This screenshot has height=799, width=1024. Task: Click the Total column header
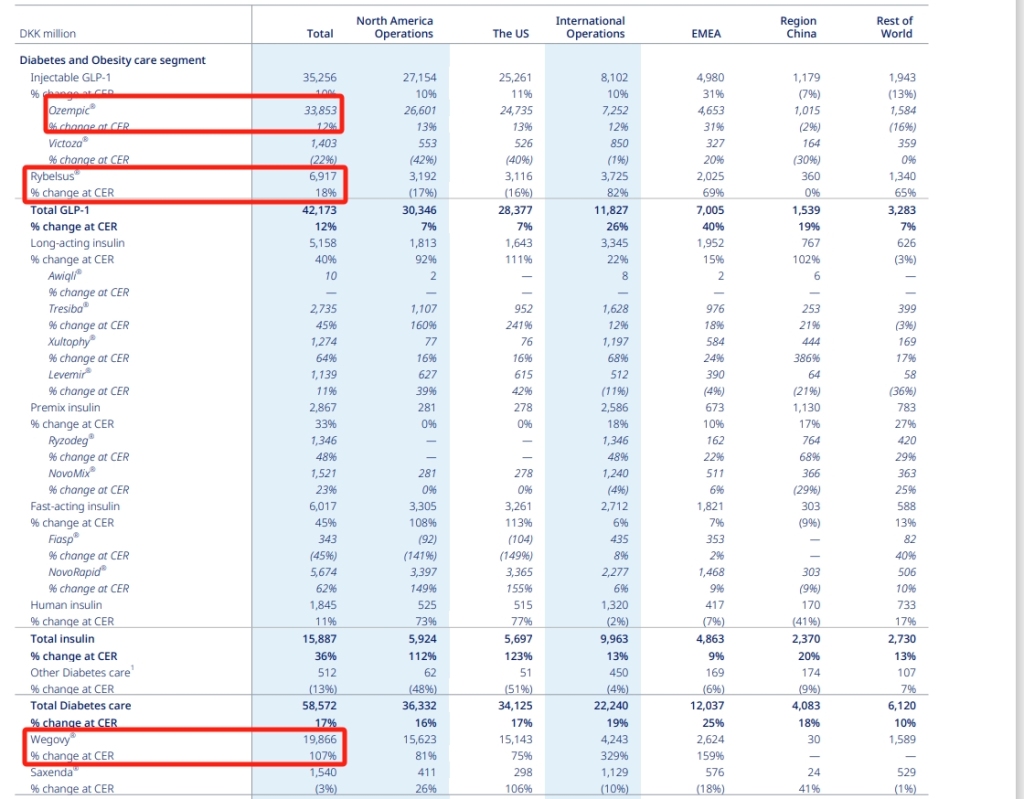[x=319, y=33]
